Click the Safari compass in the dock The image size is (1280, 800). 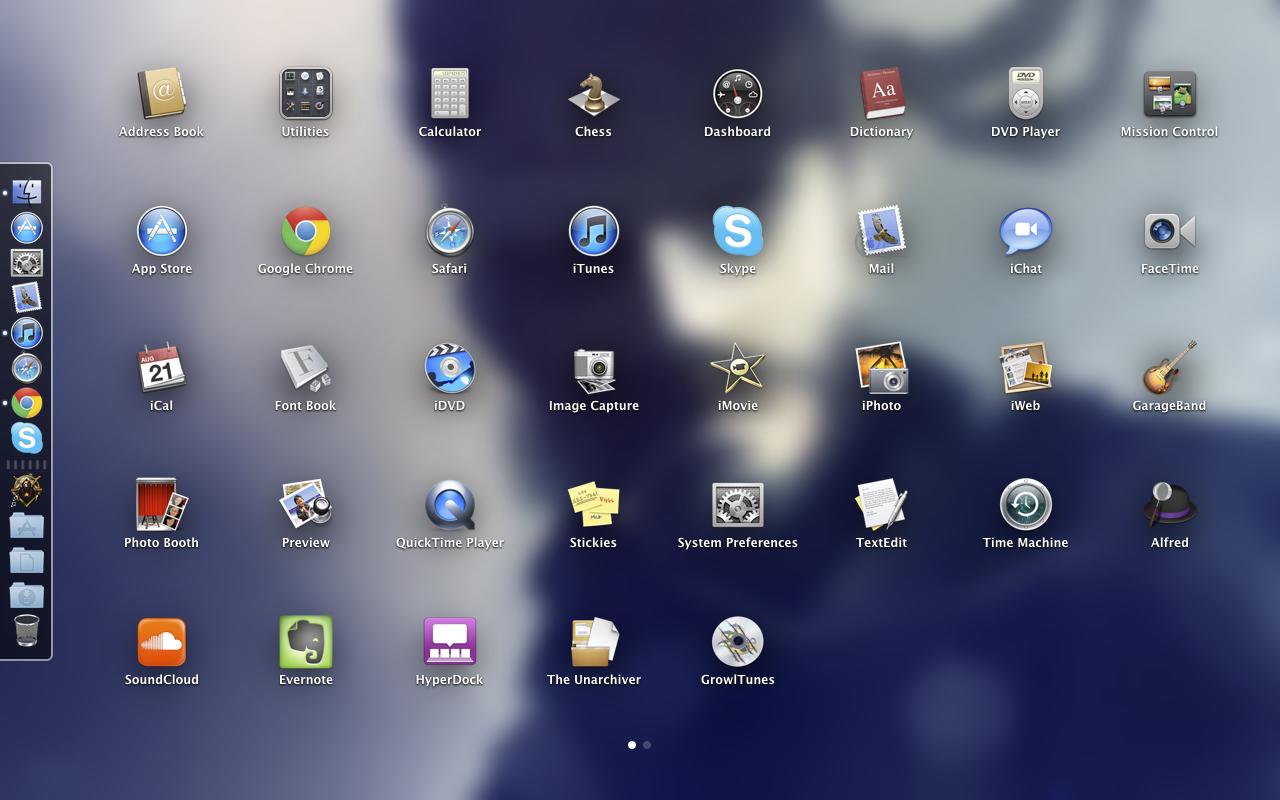tap(27, 368)
